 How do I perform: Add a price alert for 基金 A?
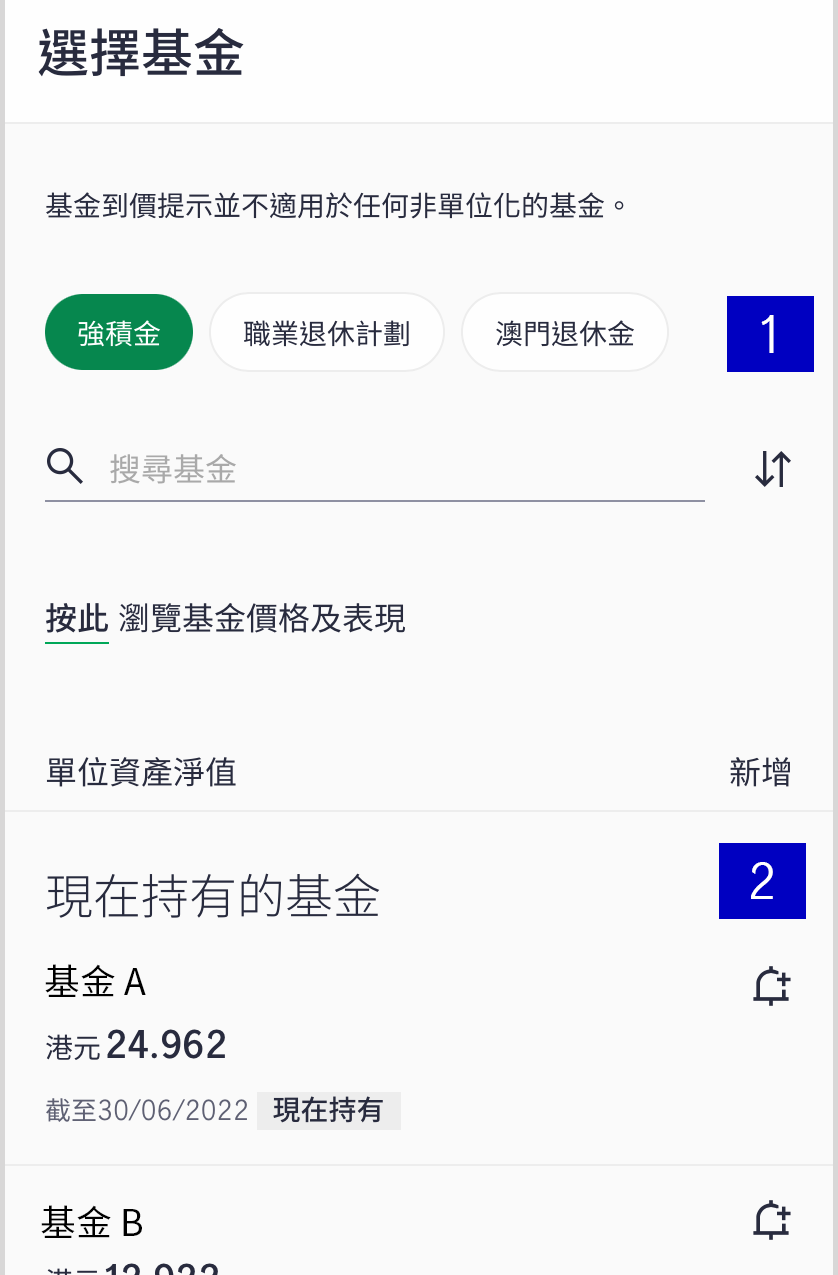(771, 987)
